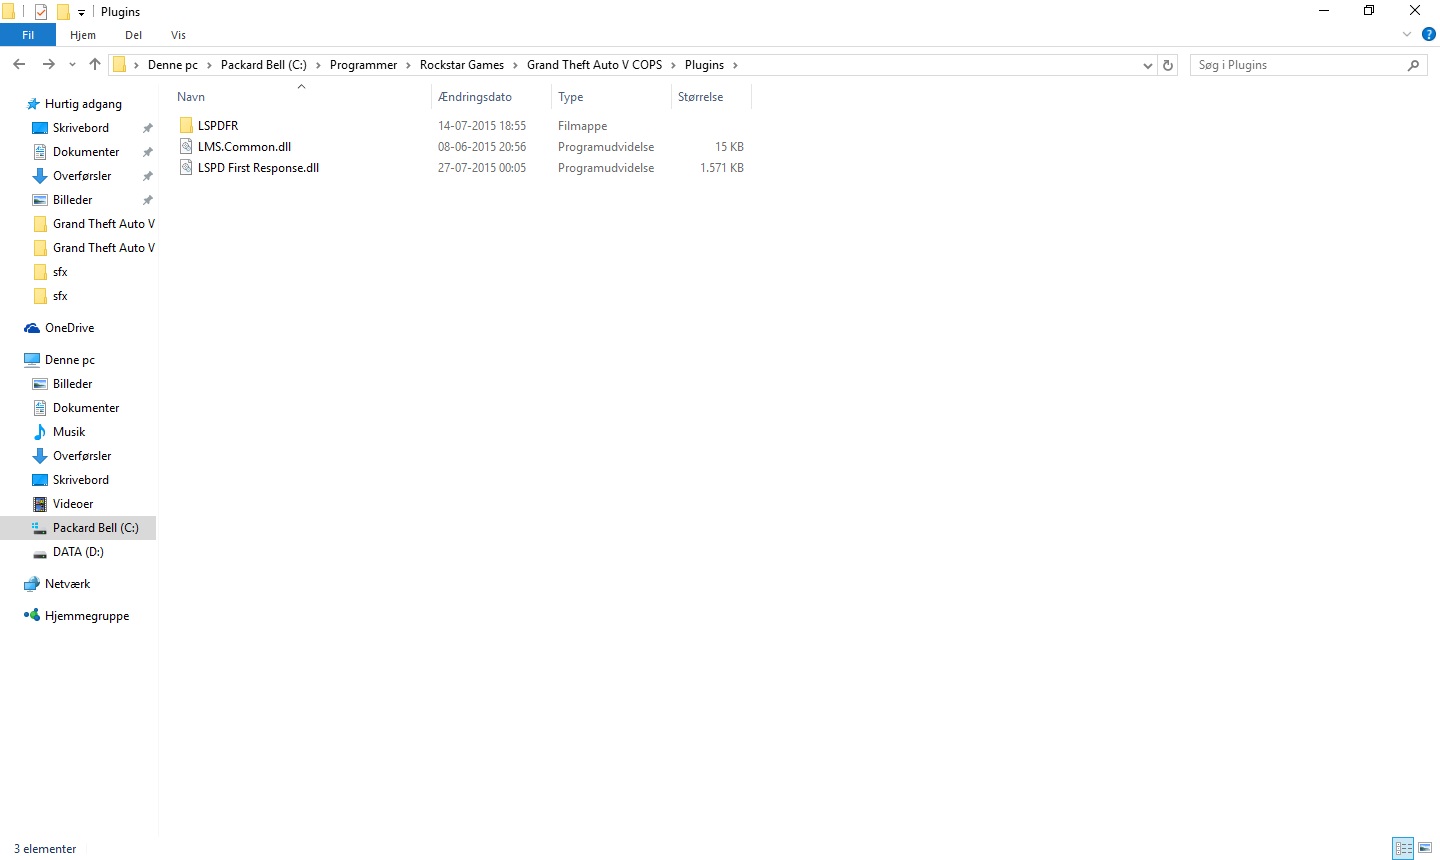Open Help with the blue question mark
This screenshot has height=860, width=1440.
[1429, 35]
